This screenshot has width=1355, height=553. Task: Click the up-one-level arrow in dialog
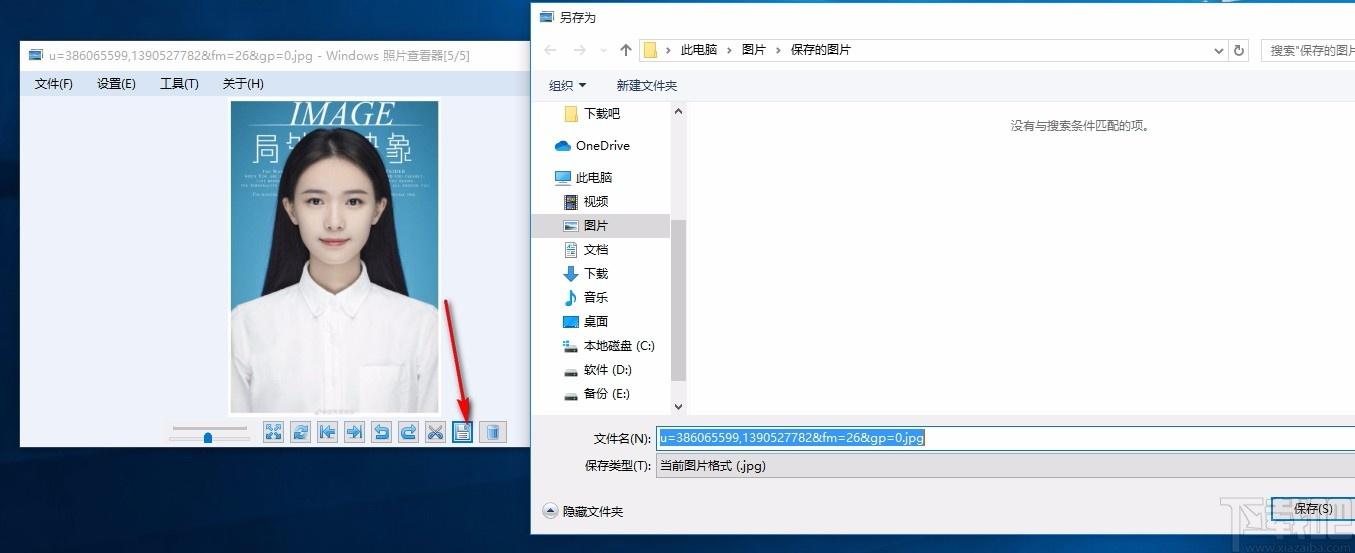point(626,50)
